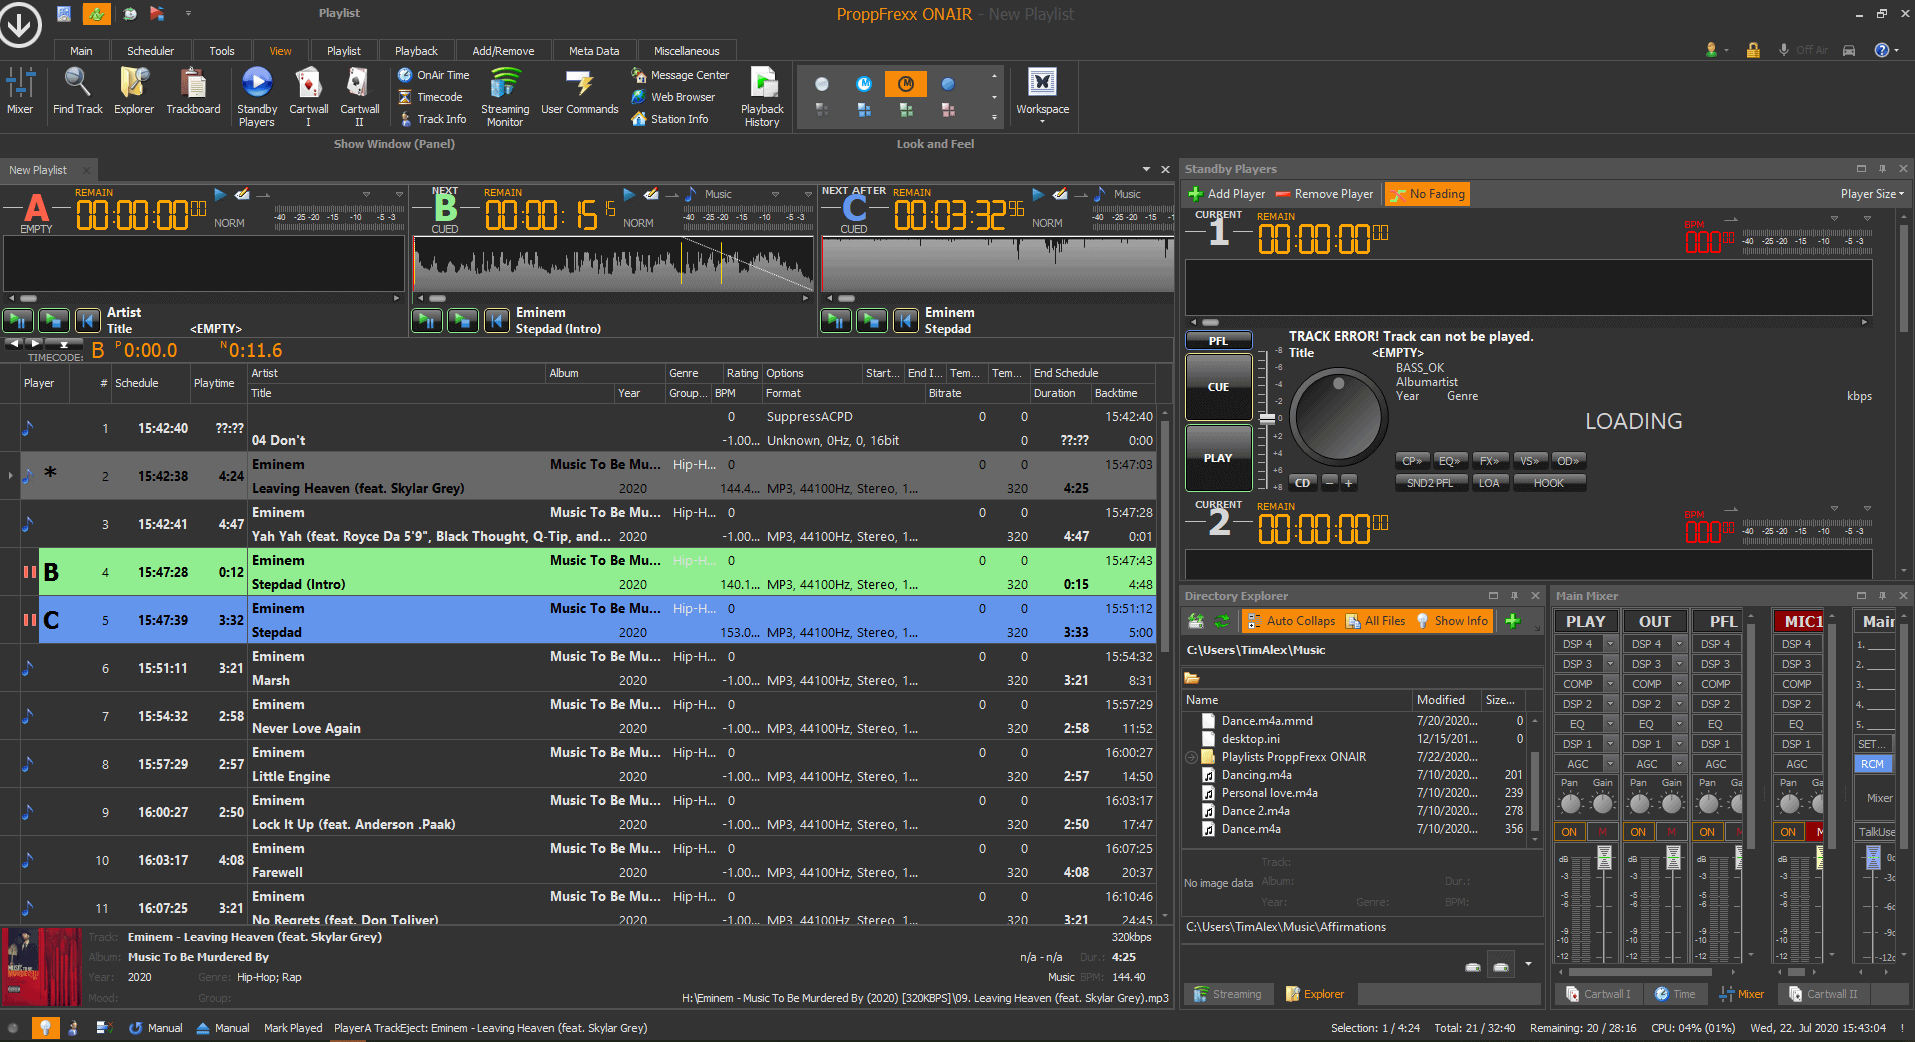
Task: Switch to the Scheduler tab
Action: pyautogui.click(x=150, y=50)
